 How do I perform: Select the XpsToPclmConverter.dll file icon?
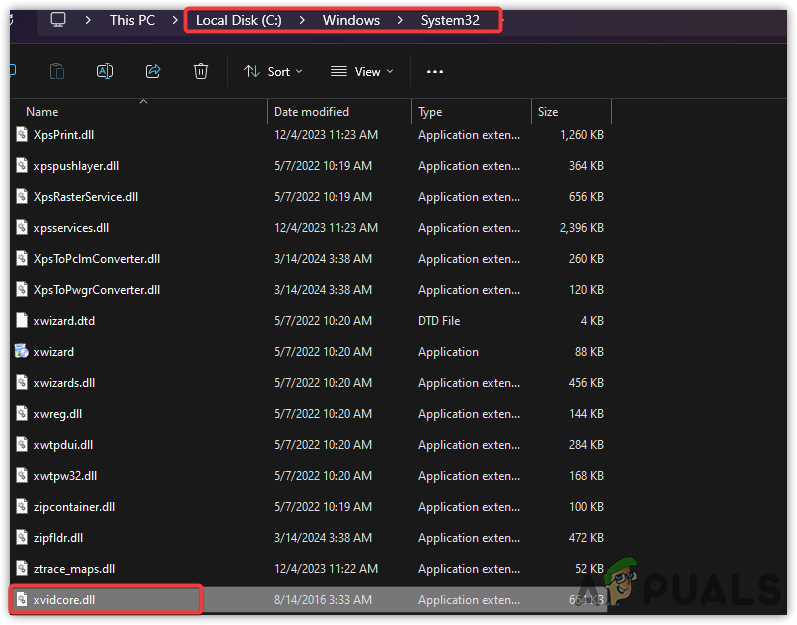22,259
